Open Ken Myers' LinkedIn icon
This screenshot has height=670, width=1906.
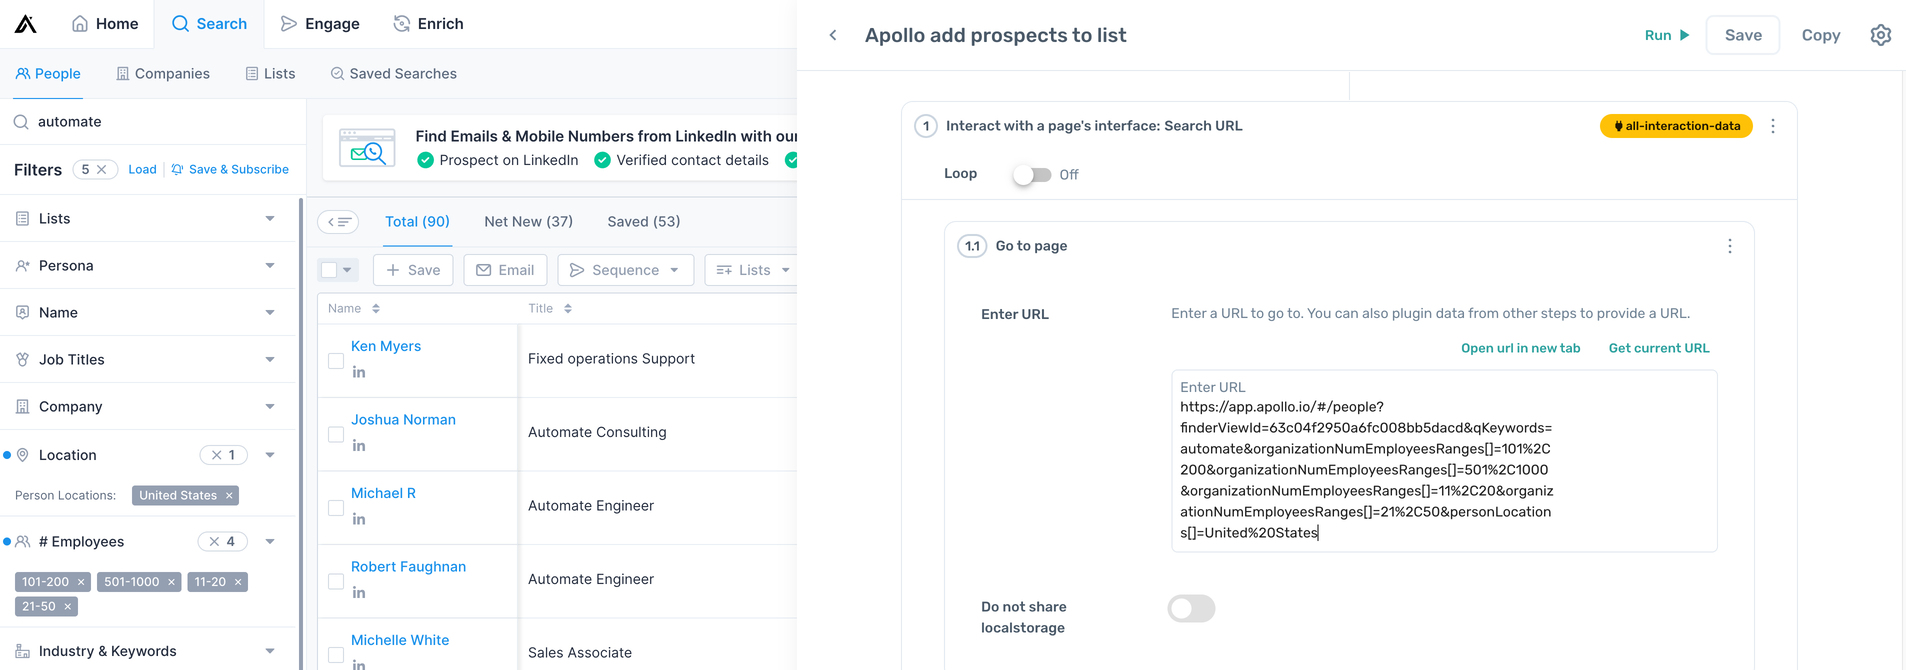coord(359,372)
